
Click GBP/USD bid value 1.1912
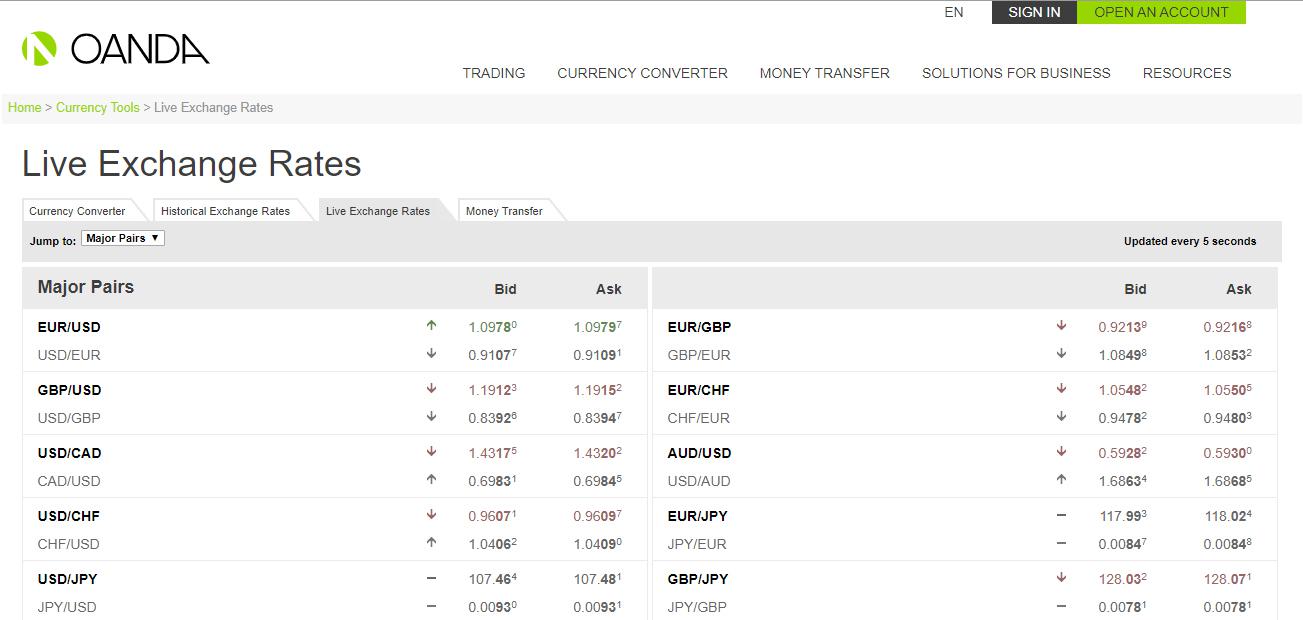click(493, 389)
